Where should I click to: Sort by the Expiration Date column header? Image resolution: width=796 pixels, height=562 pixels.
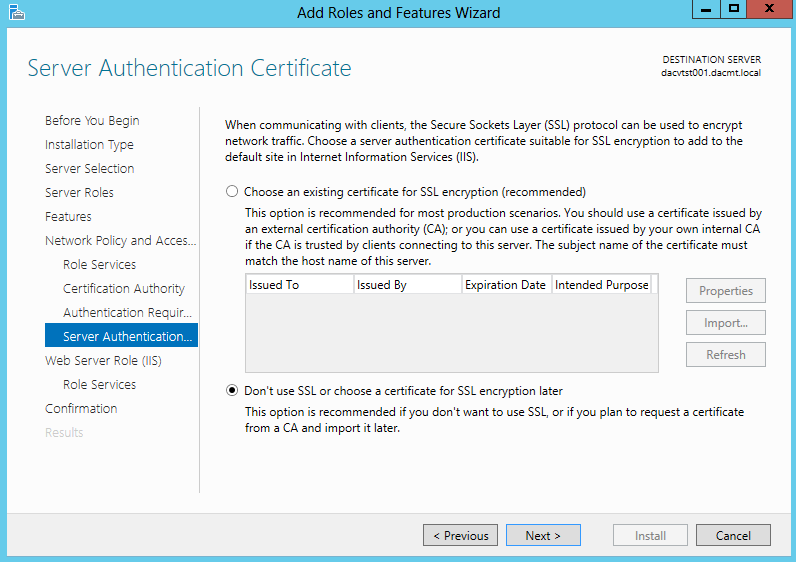pos(506,285)
